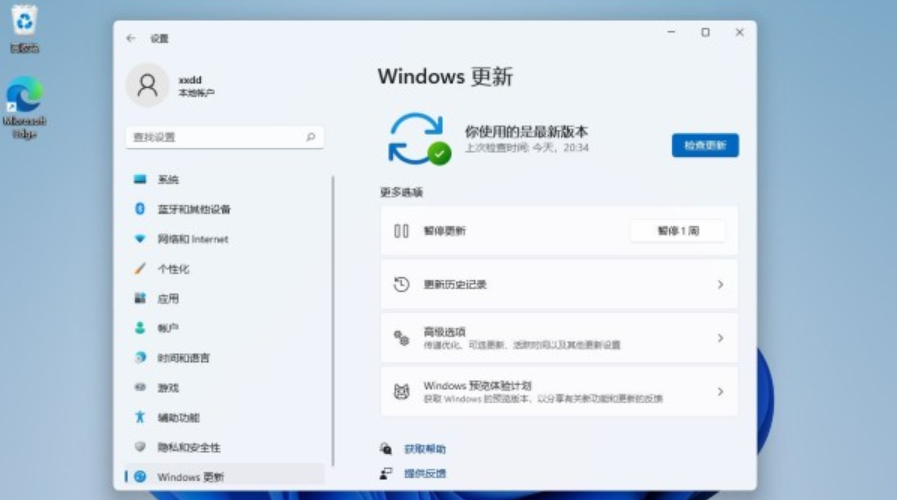Open the 获取帮助 link

pyautogui.click(x=424, y=449)
